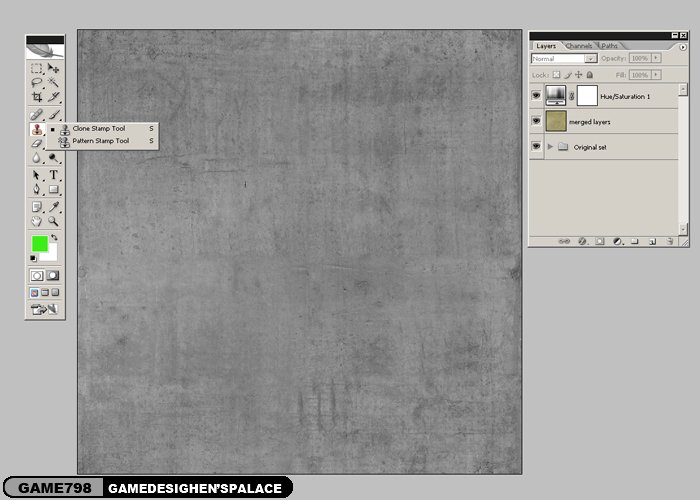This screenshot has height=500, width=700.
Task: Create a new layer
Action: (652, 241)
